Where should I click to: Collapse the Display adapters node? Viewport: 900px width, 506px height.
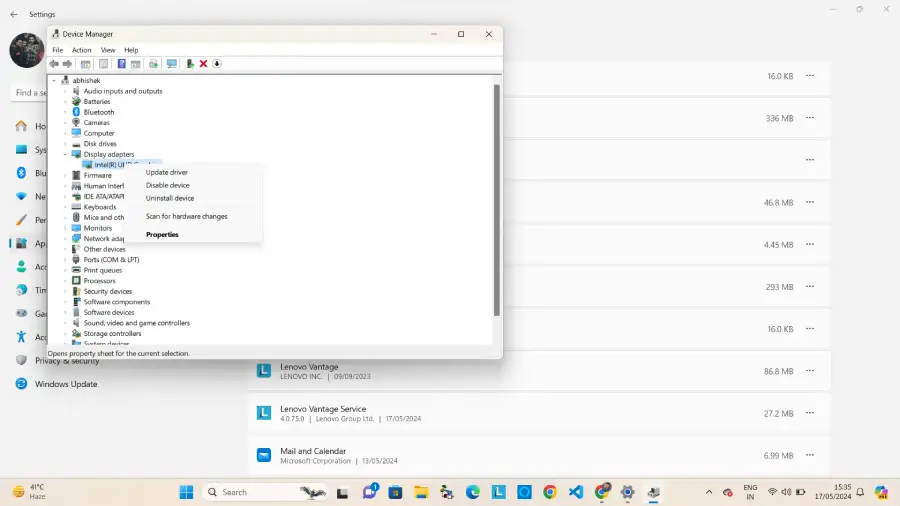click(65, 154)
